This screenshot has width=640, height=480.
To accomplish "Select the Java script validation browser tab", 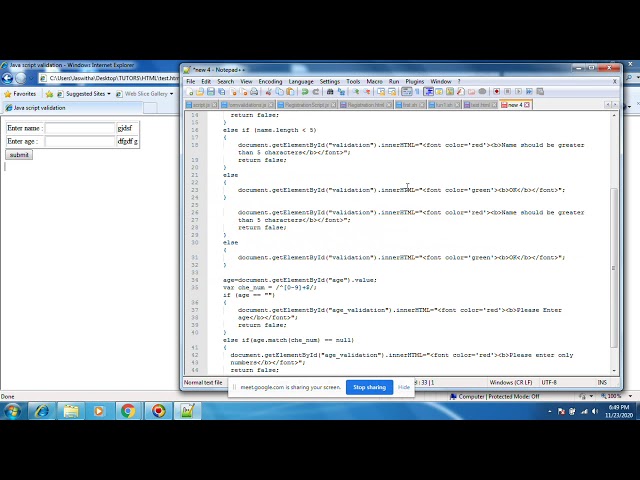I will click(x=73, y=108).
